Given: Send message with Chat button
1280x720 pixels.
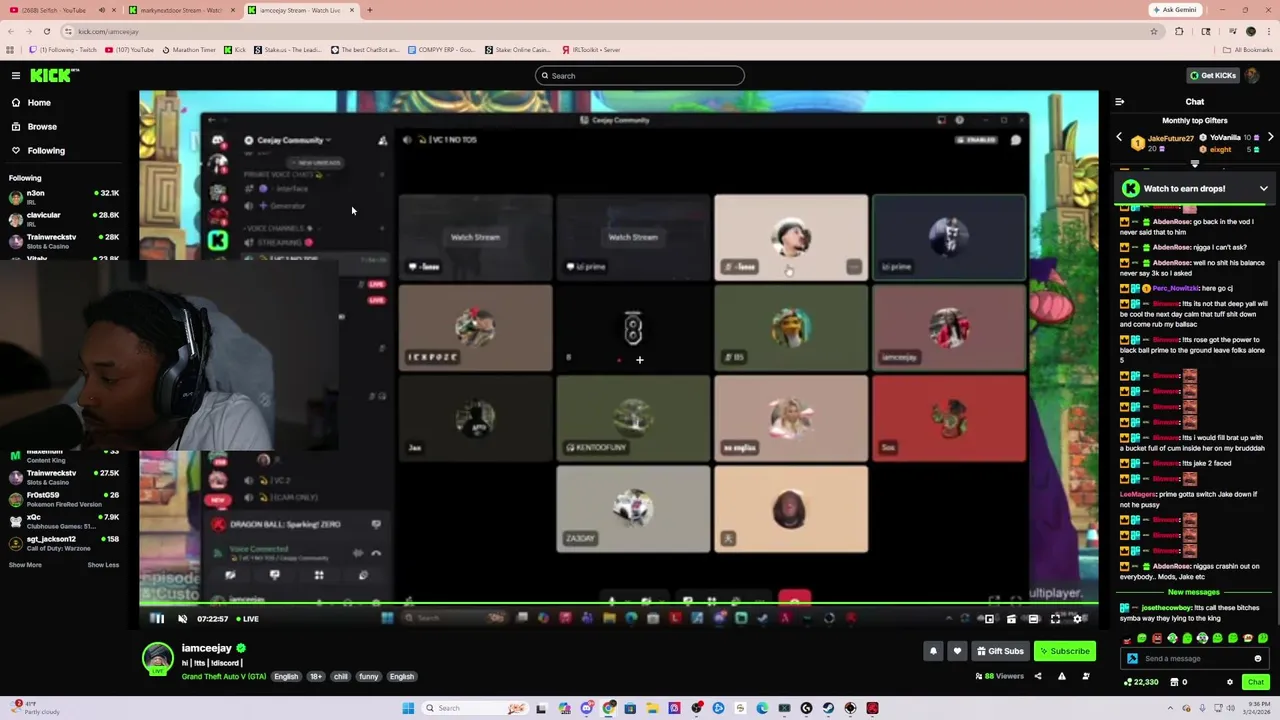Looking at the screenshot, I should (1256, 682).
